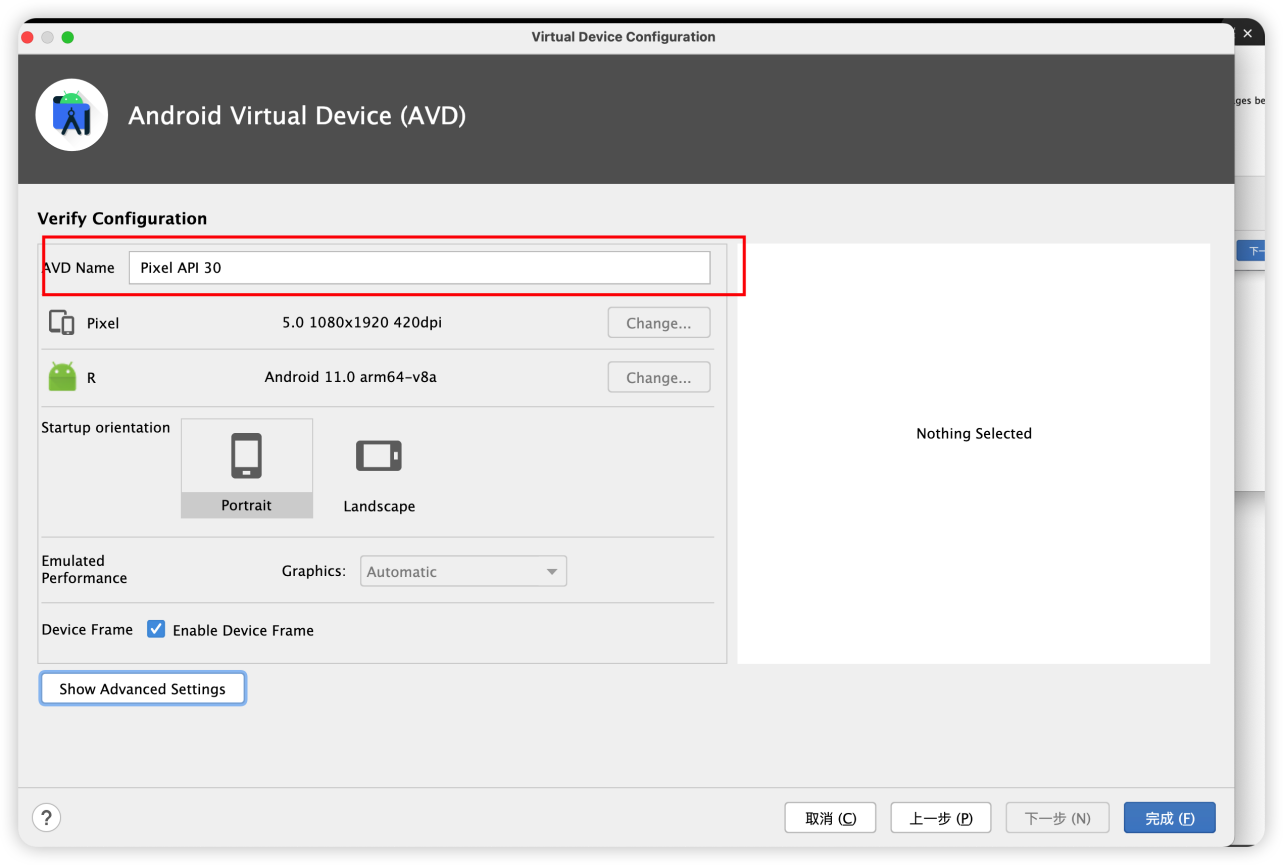The height and width of the screenshot is (865, 1283).
Task: Finish setup with 完成 (F) button
Action: click(1170, 818)
